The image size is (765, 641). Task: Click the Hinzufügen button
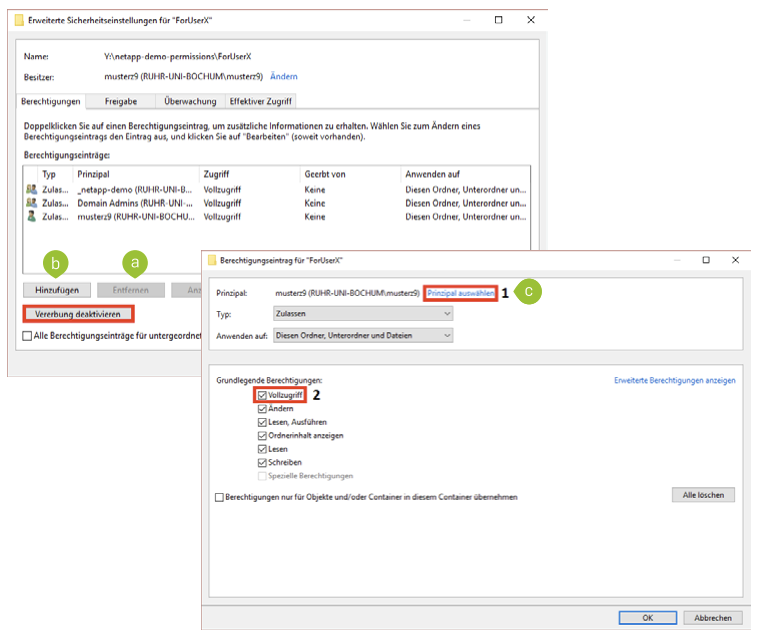(57, 290)
